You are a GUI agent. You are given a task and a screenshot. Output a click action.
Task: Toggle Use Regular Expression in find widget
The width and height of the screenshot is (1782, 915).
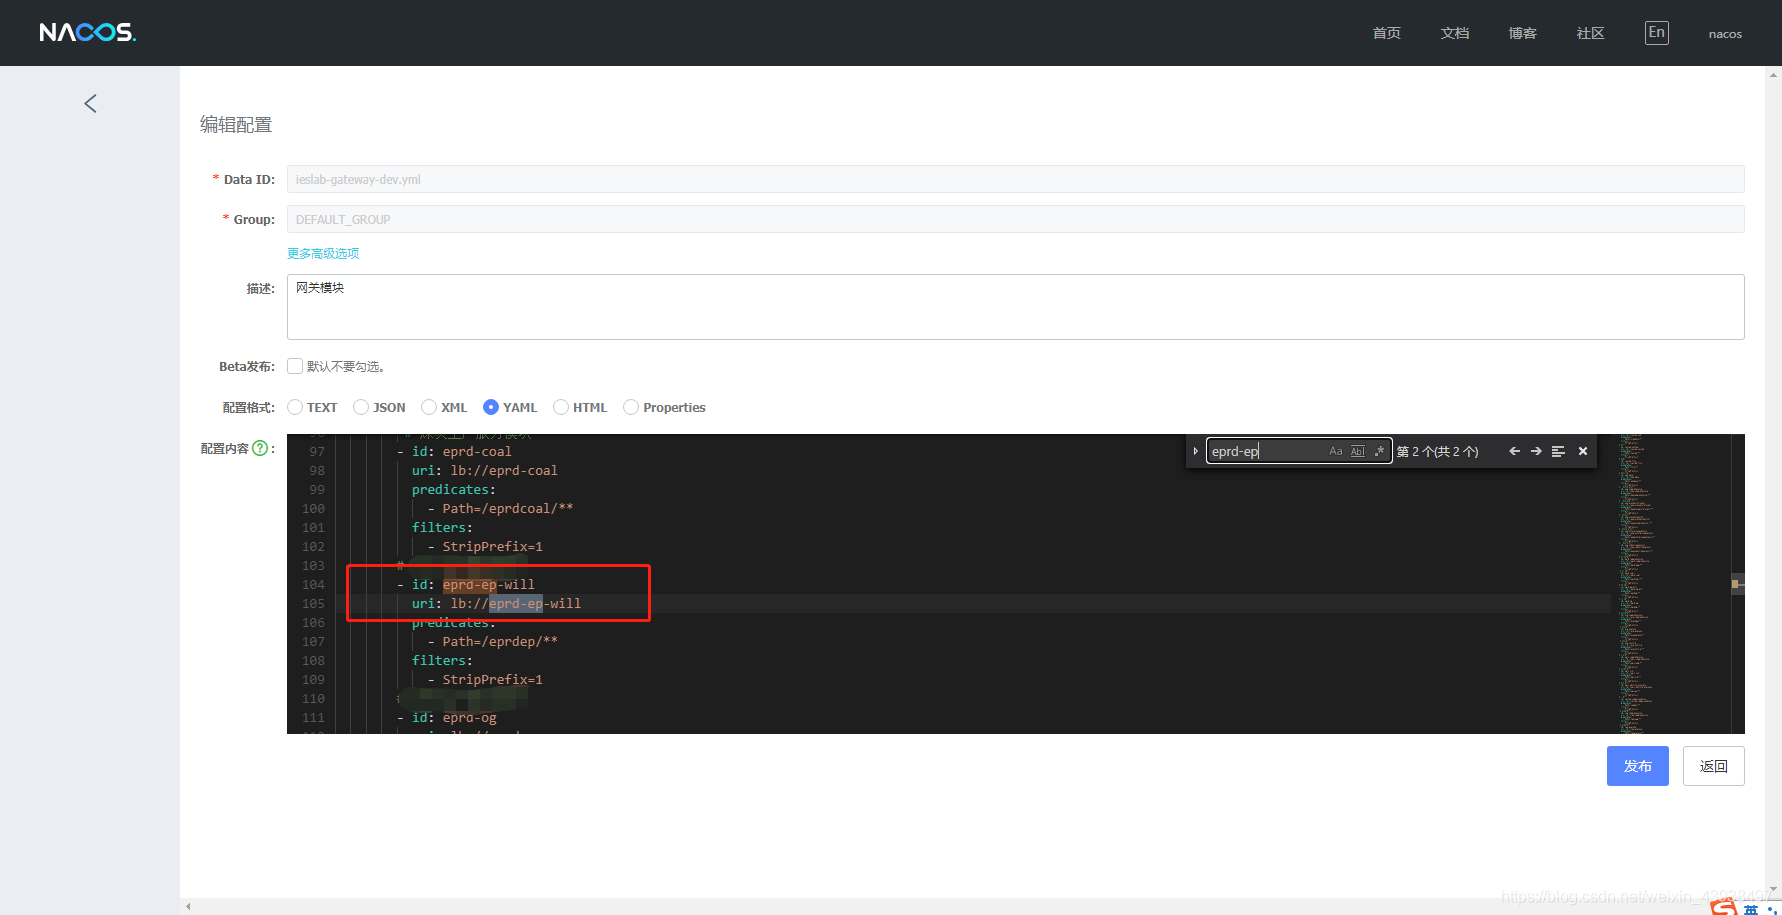pyautogui.click(x=1379, y=451)
